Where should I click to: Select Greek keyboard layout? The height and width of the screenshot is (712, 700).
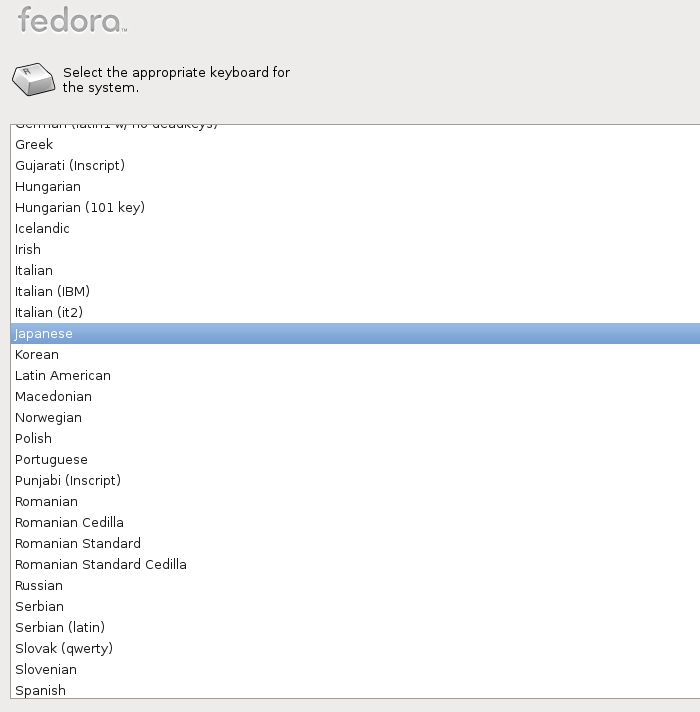355,144
